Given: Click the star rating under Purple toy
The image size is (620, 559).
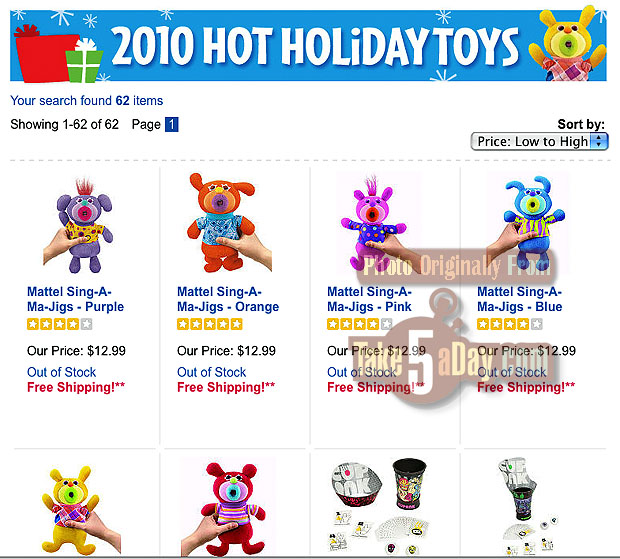Looking at the screenshot, I should (x=60, y=325).
